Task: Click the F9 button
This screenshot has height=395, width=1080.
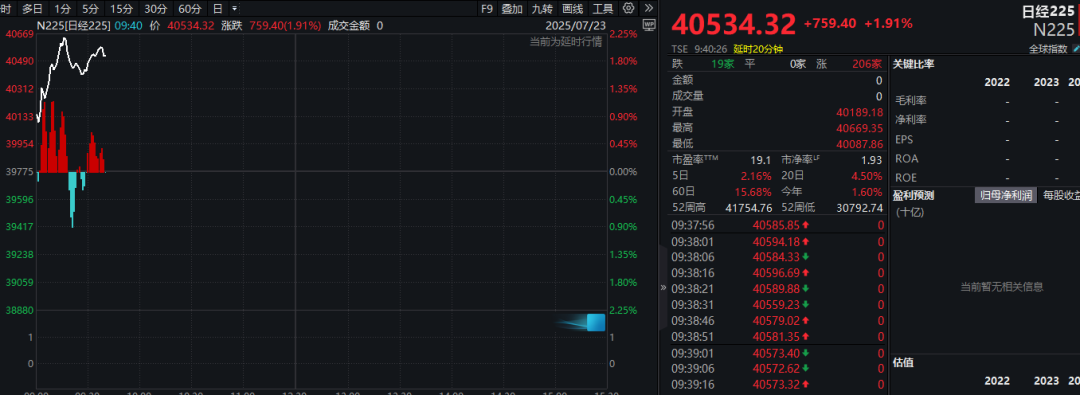Action: (487, 9)
